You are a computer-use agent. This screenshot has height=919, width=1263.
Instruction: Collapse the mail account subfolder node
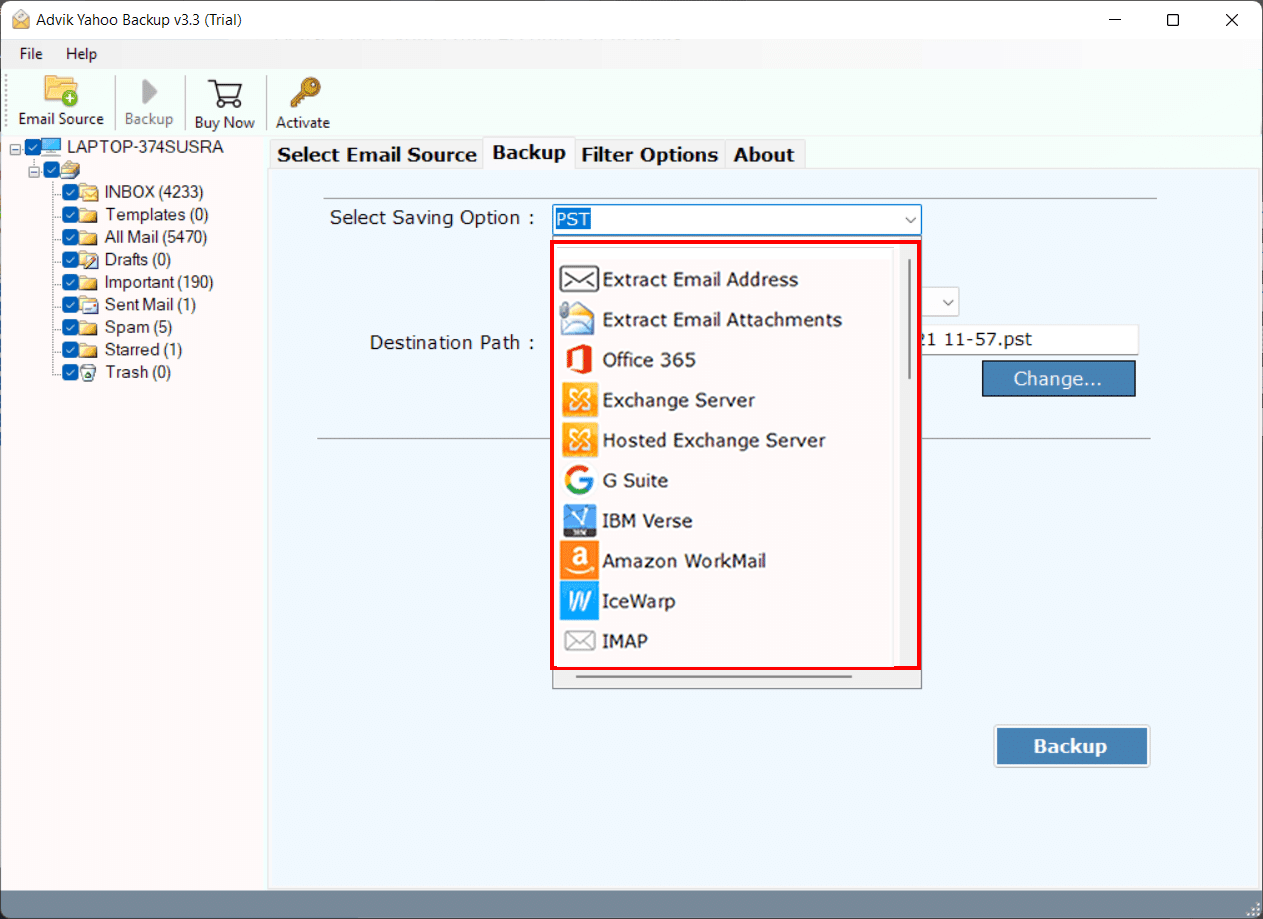34,171
